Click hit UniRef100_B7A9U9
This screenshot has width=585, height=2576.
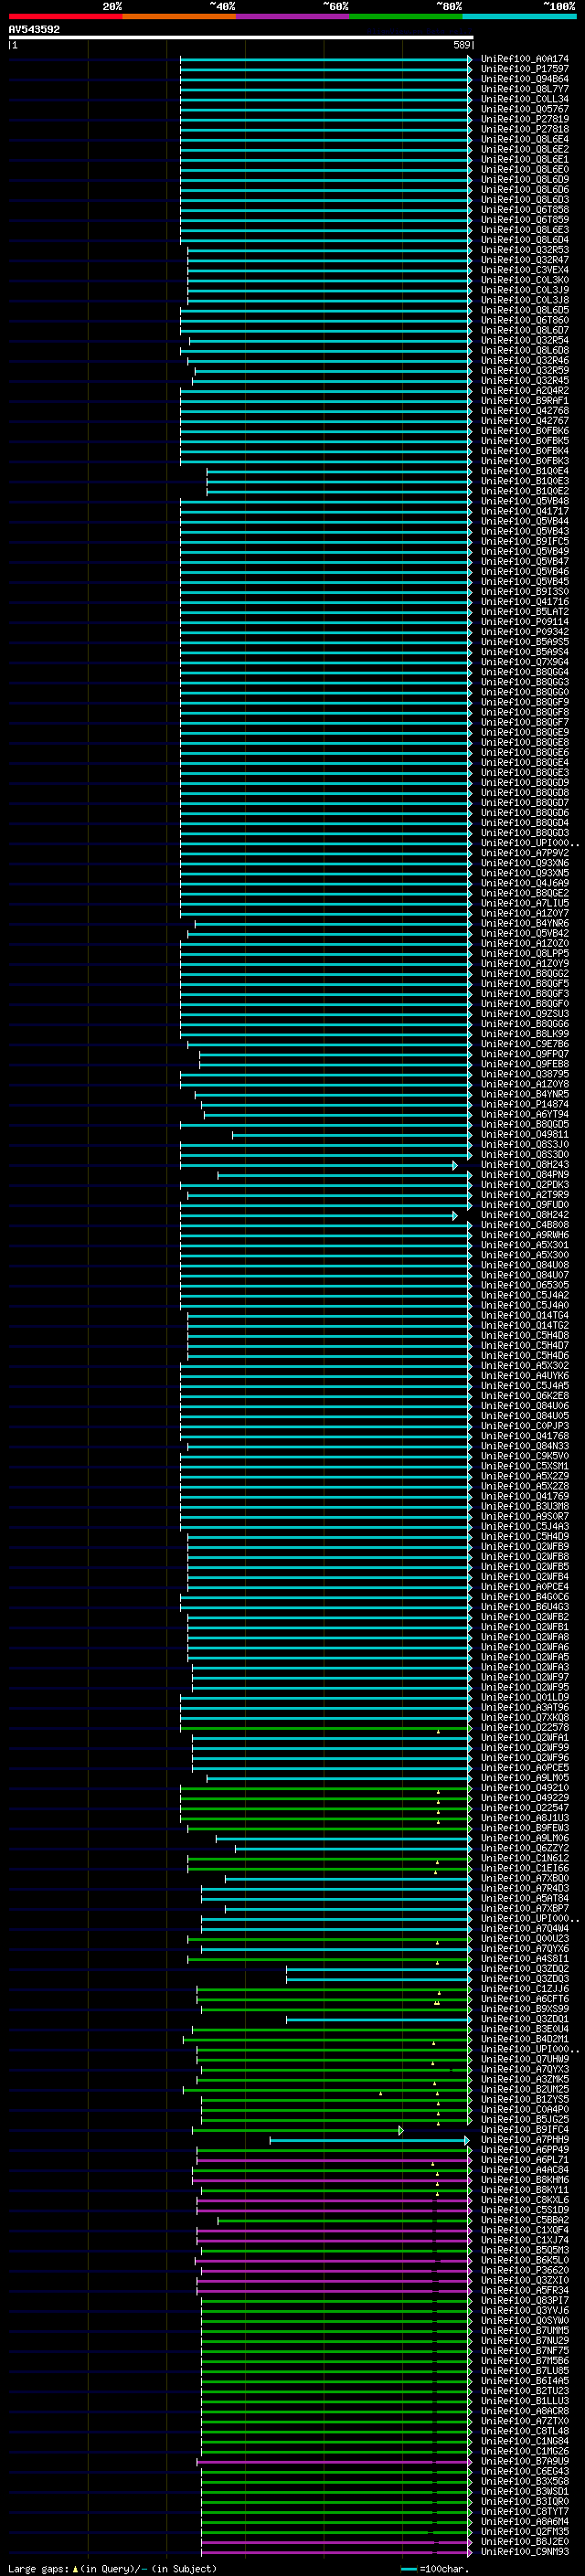(x=524, y=2461)
